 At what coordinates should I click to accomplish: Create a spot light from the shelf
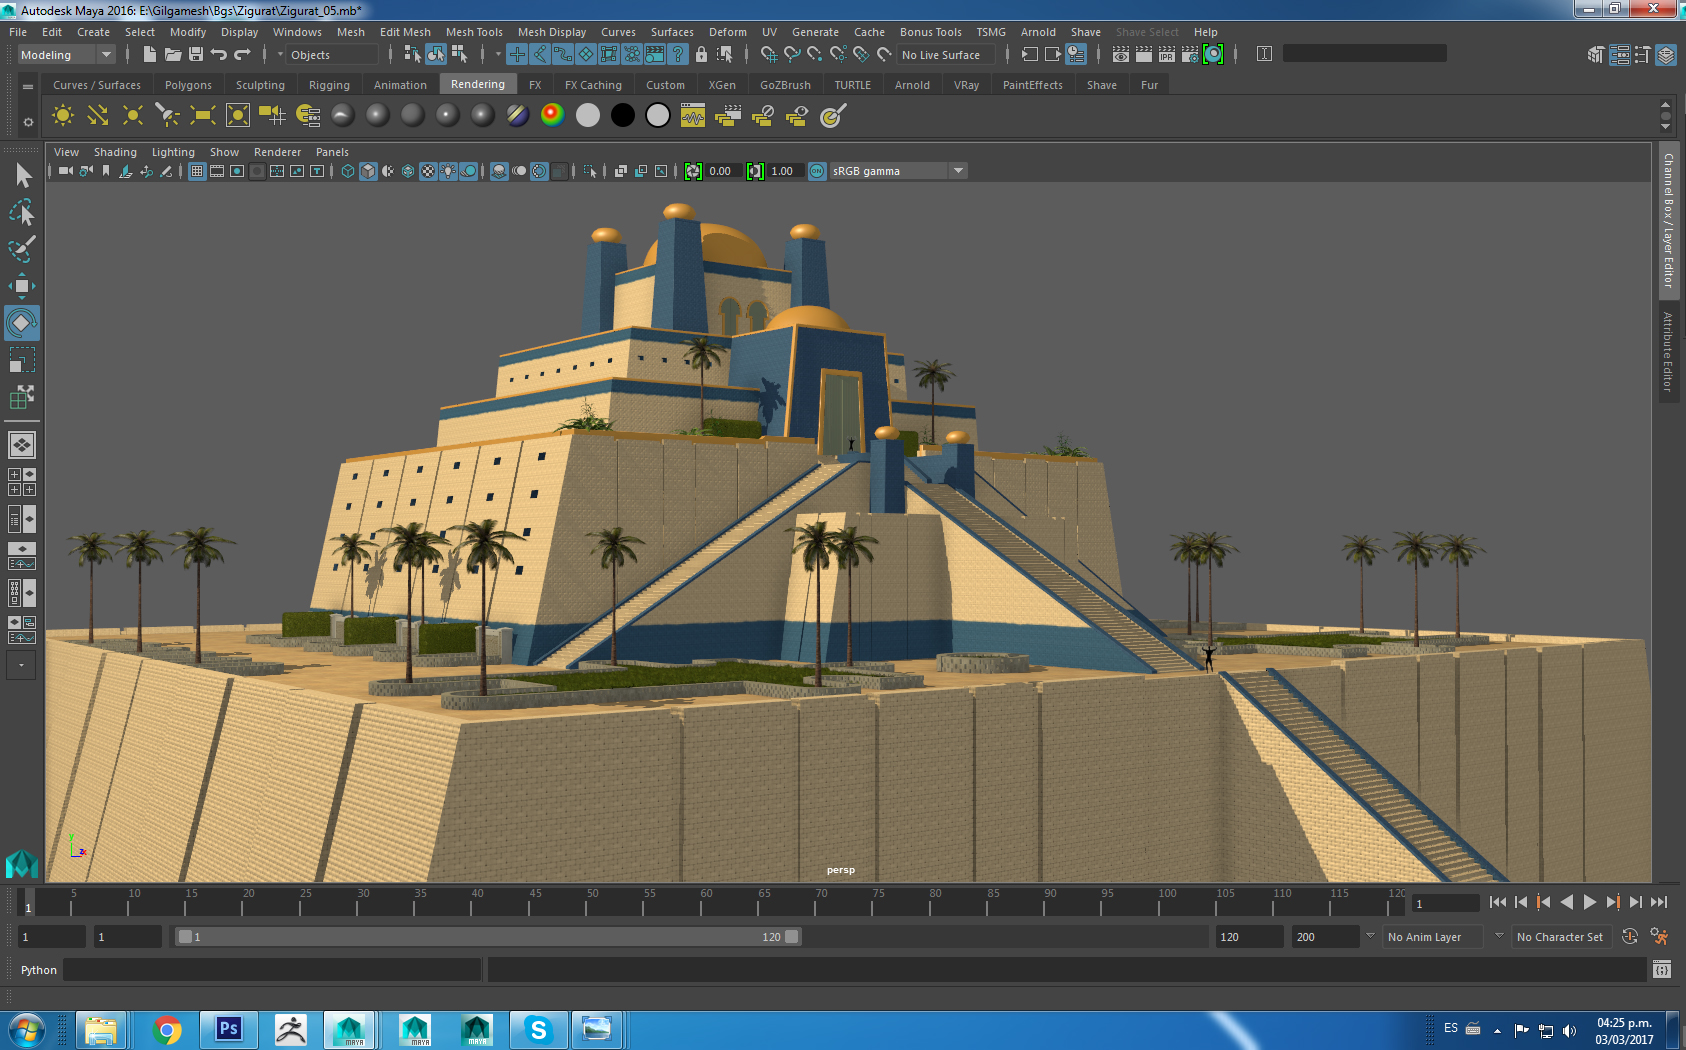pos(167,116)
